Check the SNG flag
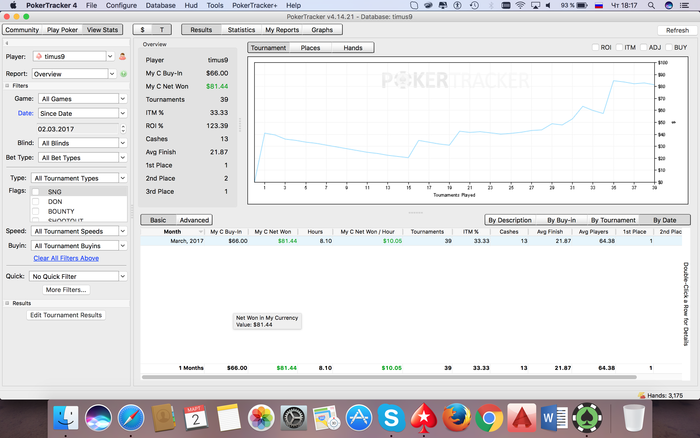This screenshot has width=700, height=438. coord(36,192)
